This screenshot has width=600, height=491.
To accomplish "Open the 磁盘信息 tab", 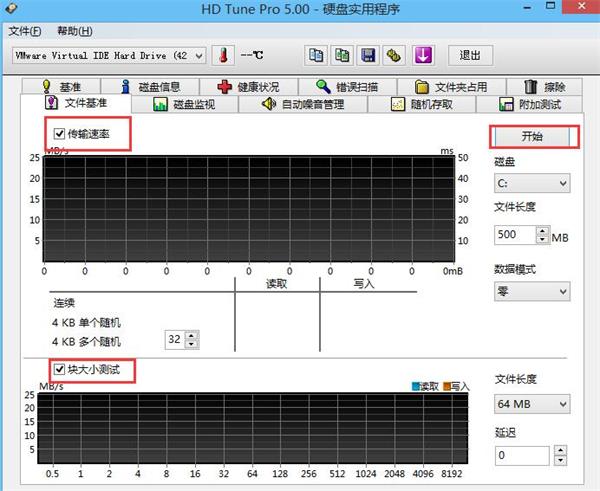I will click(150, 87).
